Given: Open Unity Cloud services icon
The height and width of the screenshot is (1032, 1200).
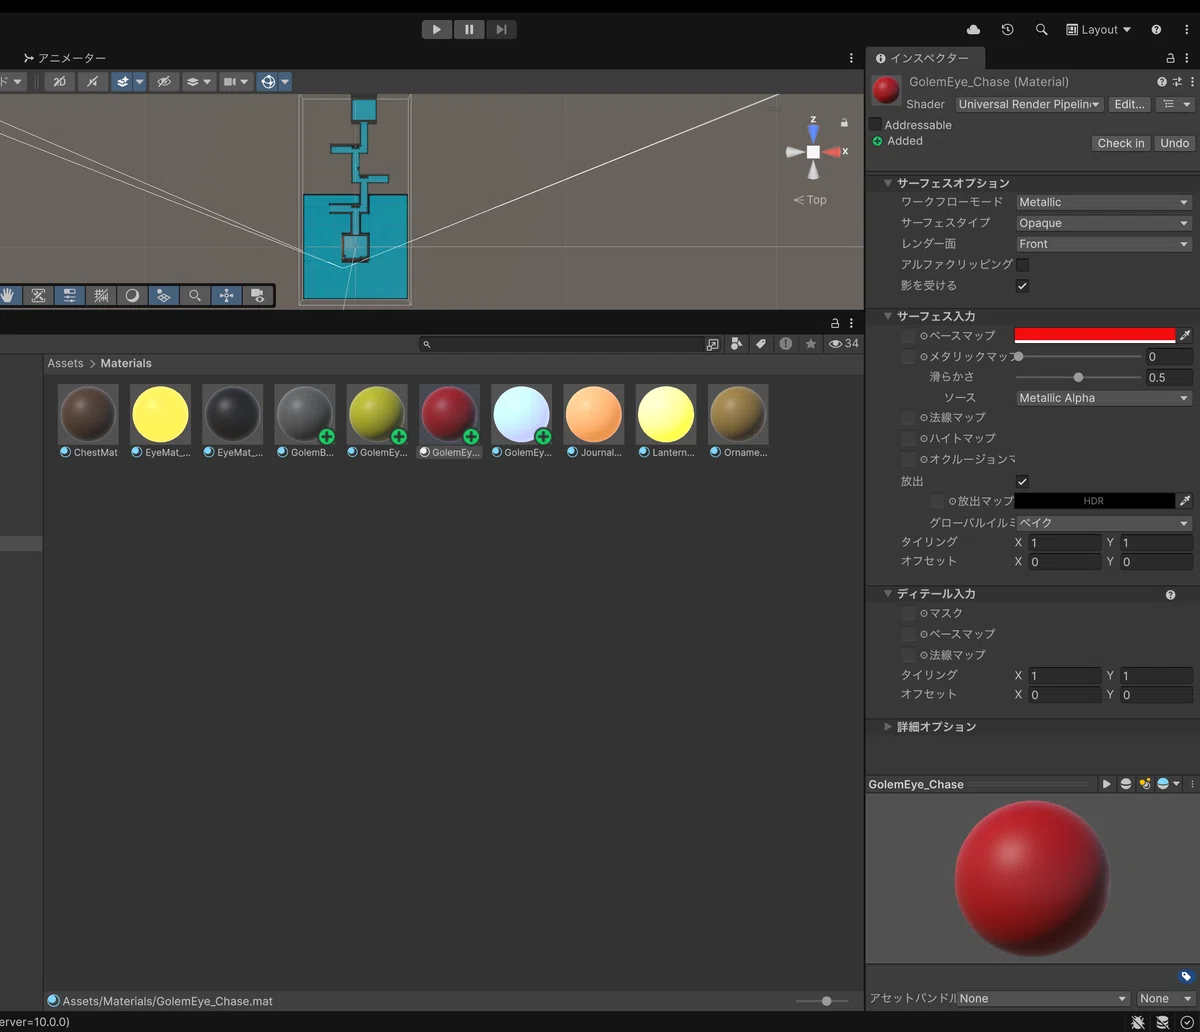Looking at the screenshot, I should tap(974, 30).
